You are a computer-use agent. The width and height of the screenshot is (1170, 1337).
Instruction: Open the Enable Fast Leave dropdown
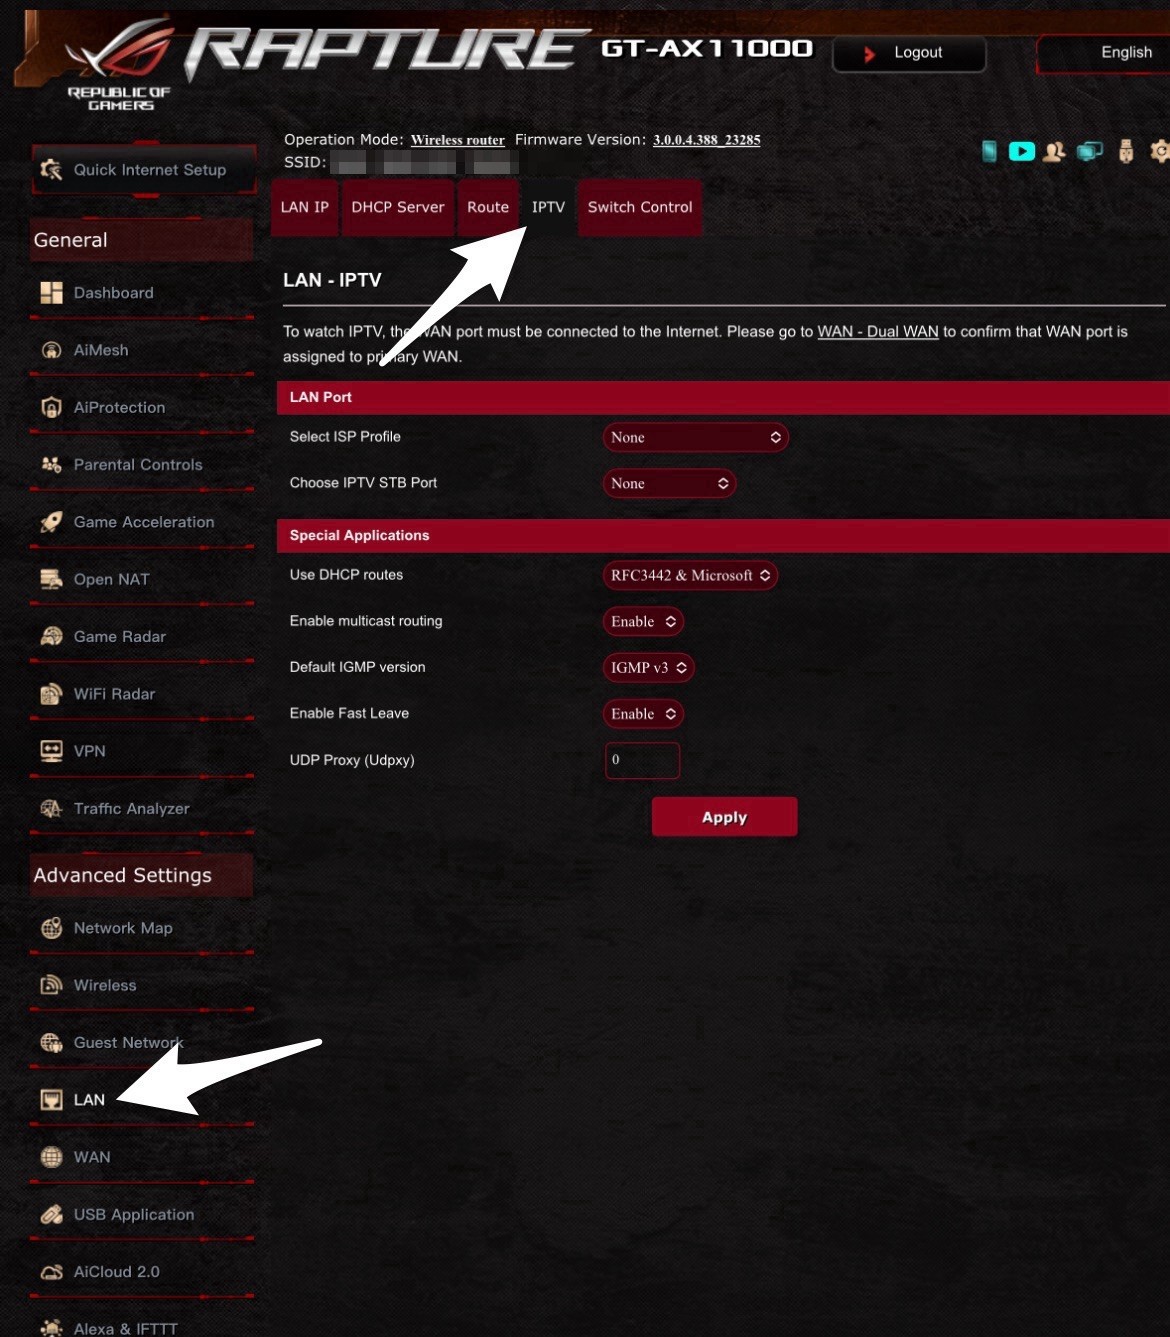coord(643,714)
